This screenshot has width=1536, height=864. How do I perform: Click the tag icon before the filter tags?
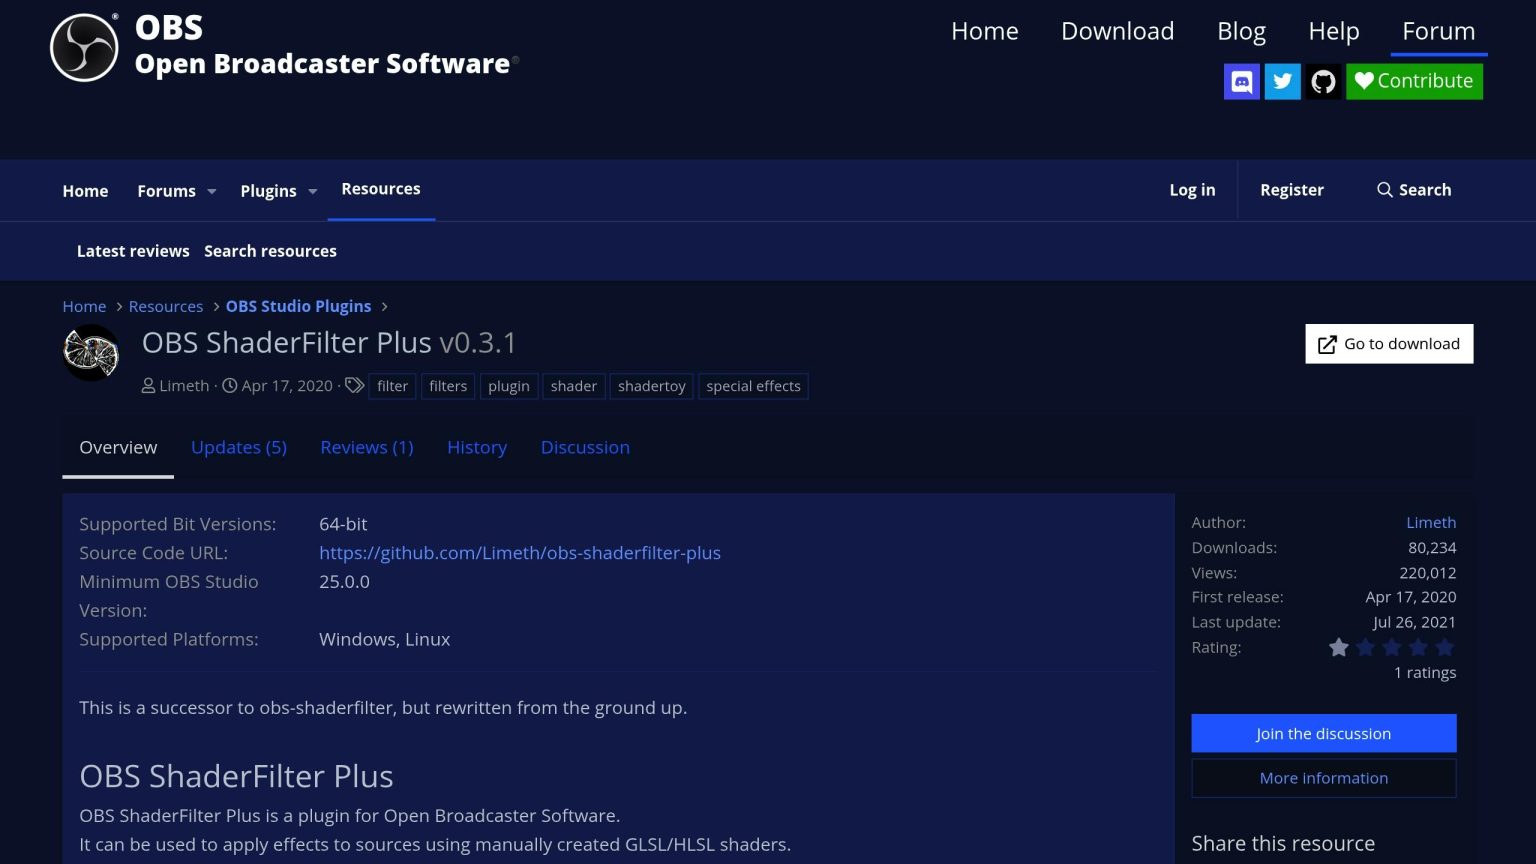click(355, 384)
